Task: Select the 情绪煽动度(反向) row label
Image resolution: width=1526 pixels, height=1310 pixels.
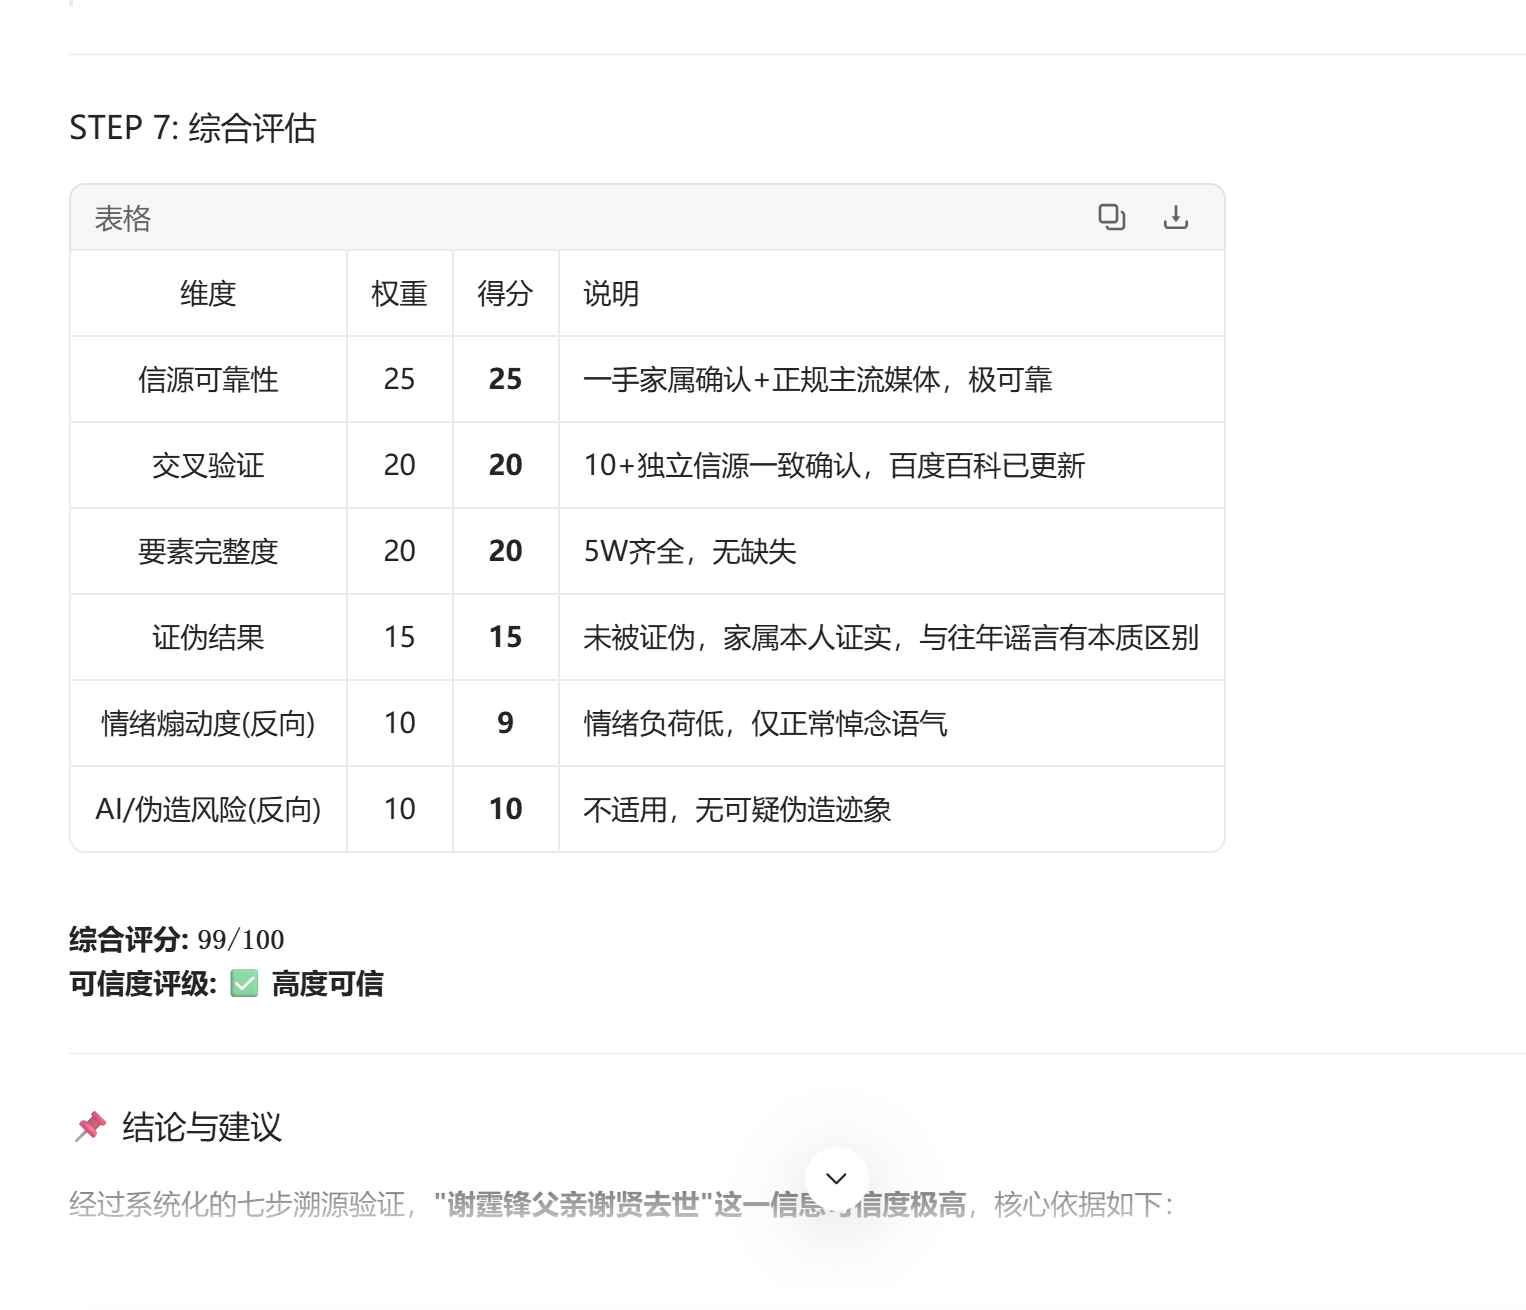Action: click(208, 724)
